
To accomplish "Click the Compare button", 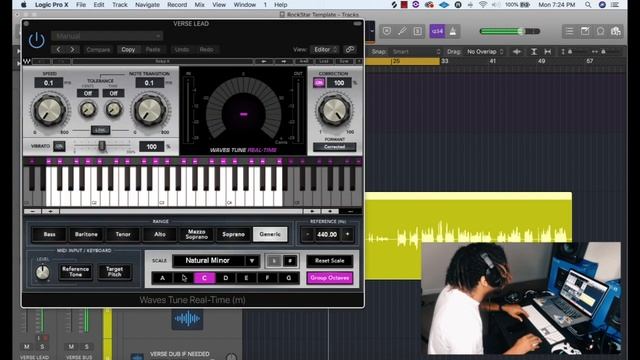I will pyautogui.click(x=98, y=49).
